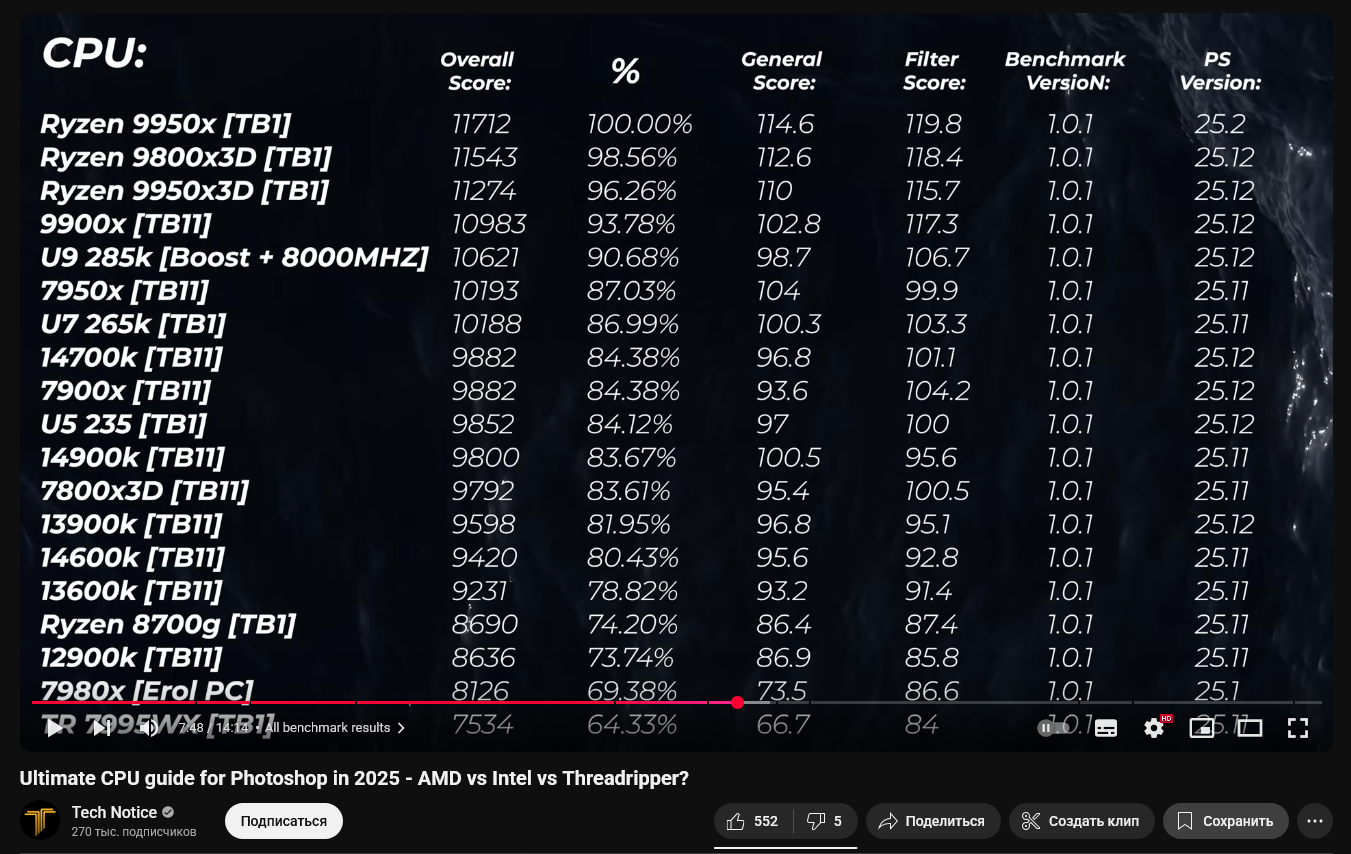The width and height of the screenshot is (1351, 854).
Task: Click the 7:48 / 14:14 time display
Action: click(x=214, y=728)
